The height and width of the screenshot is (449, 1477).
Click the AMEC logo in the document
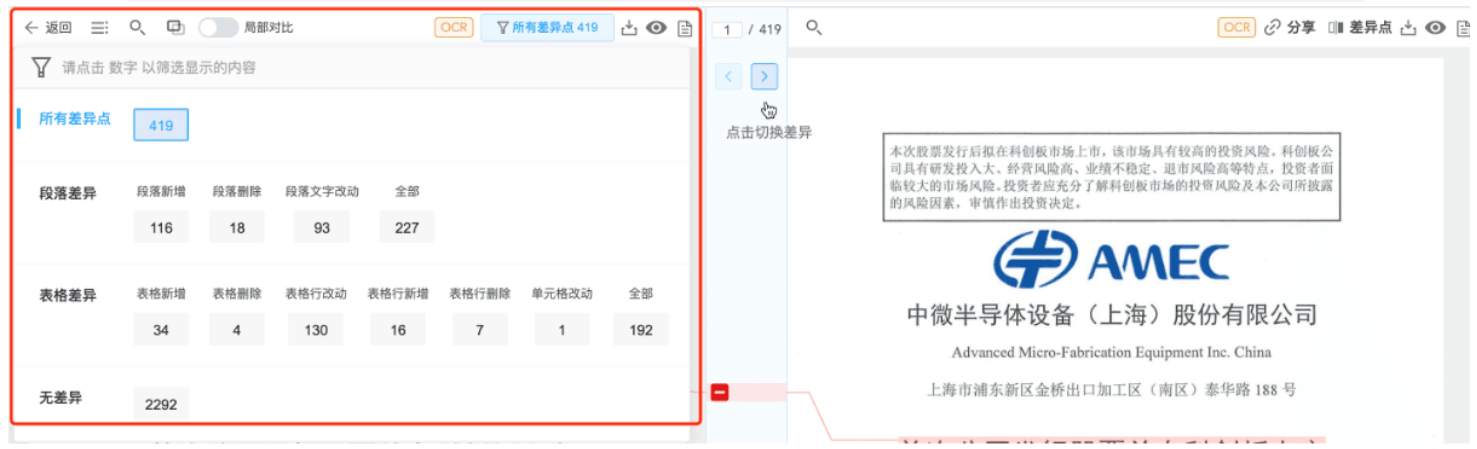coord(1111,261)
